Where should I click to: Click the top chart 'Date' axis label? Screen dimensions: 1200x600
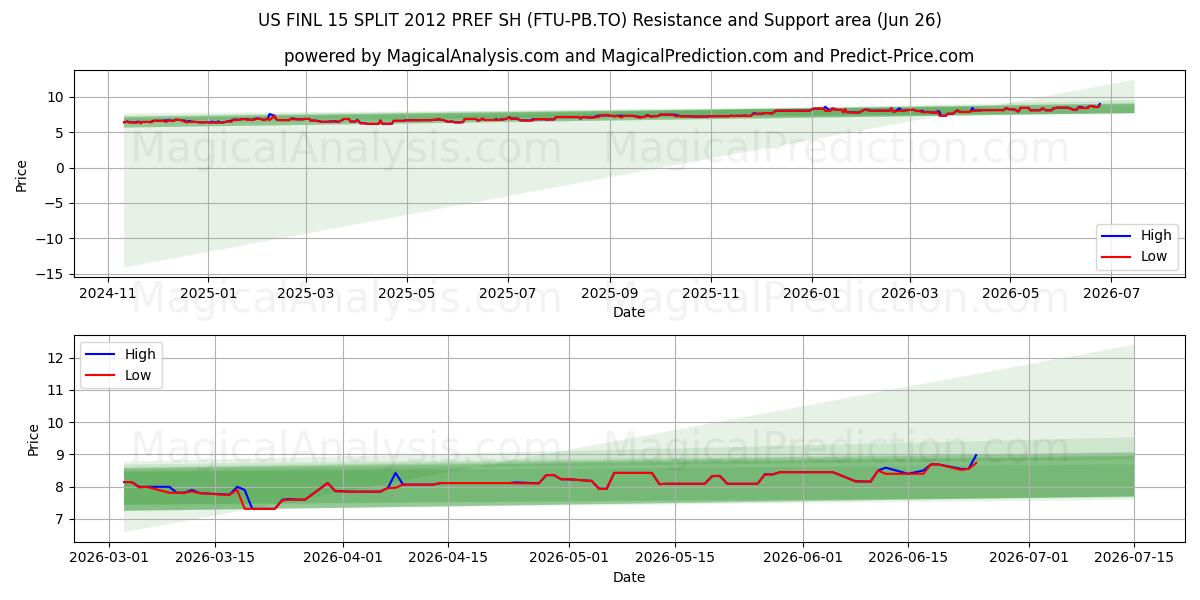(x=629, y=312)
